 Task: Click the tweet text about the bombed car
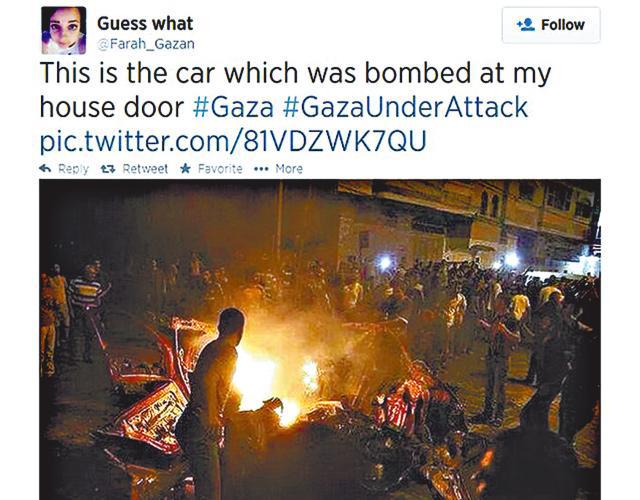tap(295, 90)
